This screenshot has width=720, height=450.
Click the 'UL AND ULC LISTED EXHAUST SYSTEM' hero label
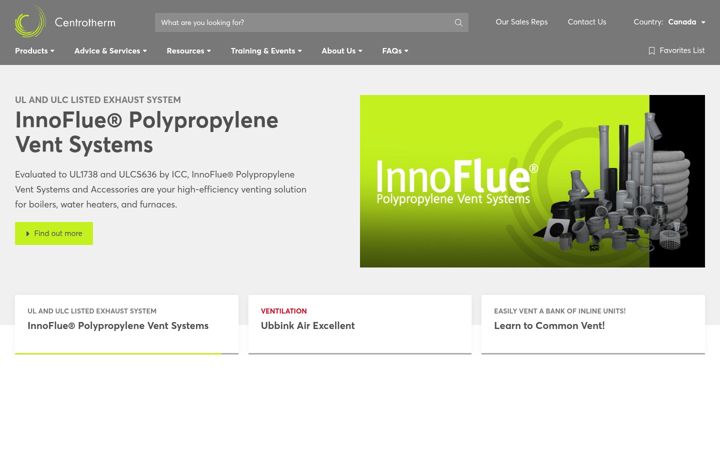click(98, 100)
